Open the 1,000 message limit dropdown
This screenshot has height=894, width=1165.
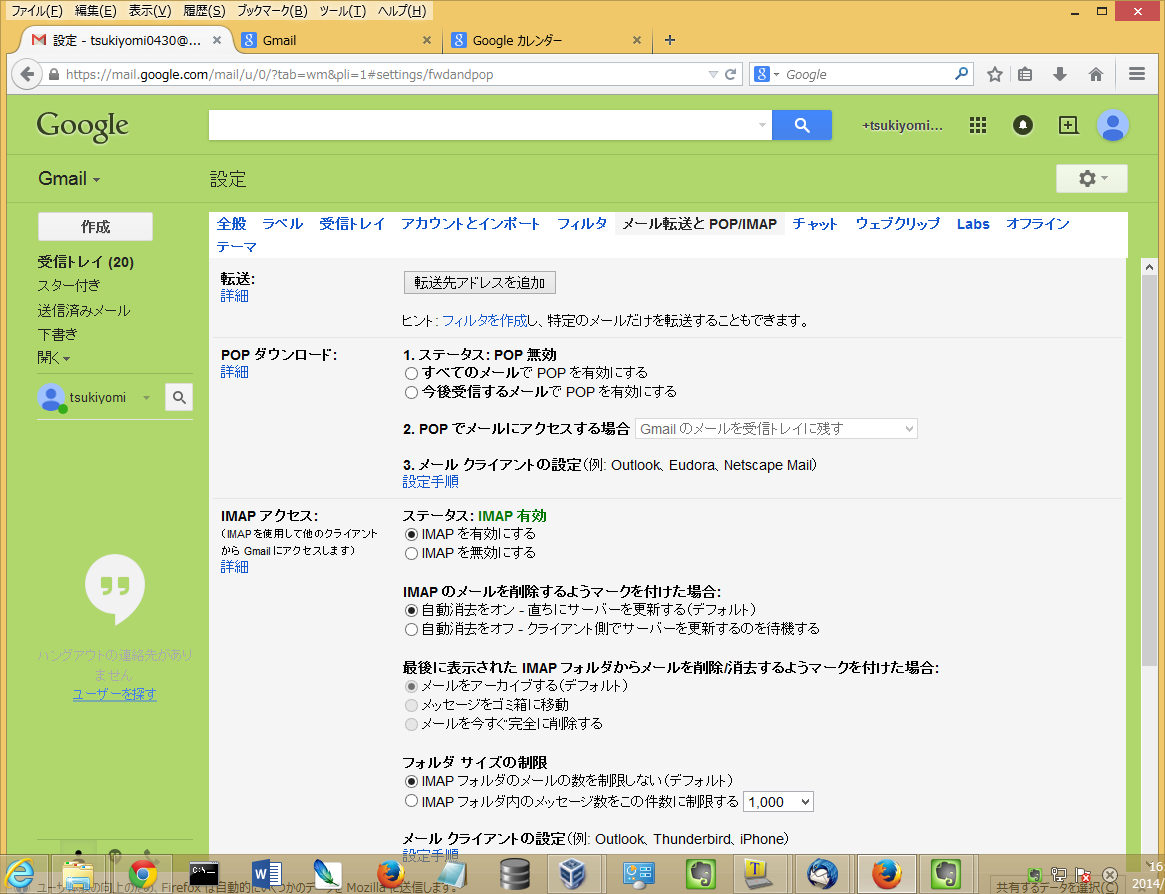point(779,802)
